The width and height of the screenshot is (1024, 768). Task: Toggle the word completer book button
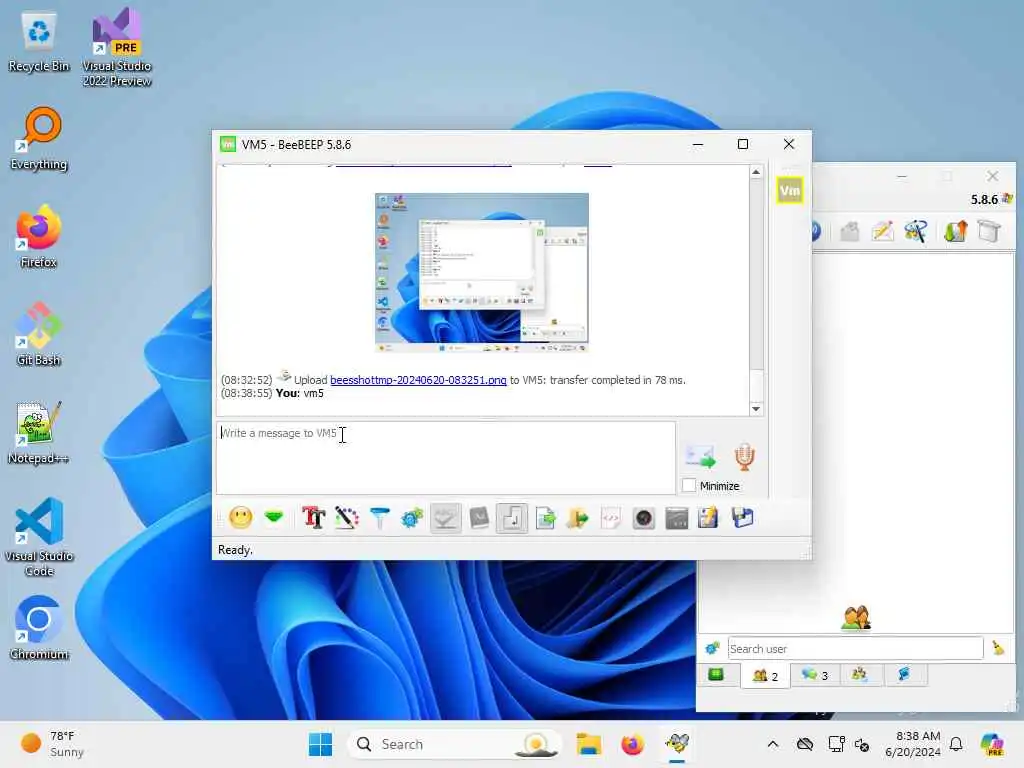[479, 518]
